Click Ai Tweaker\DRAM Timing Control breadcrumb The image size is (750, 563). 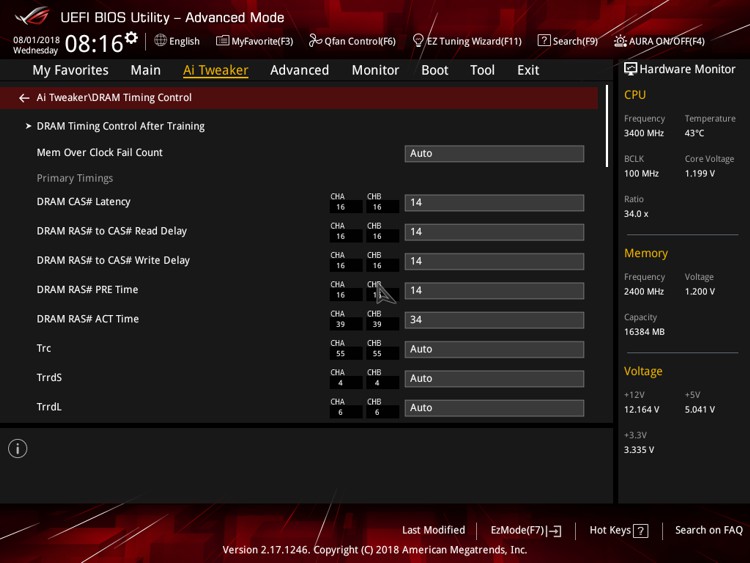(114, 98)
